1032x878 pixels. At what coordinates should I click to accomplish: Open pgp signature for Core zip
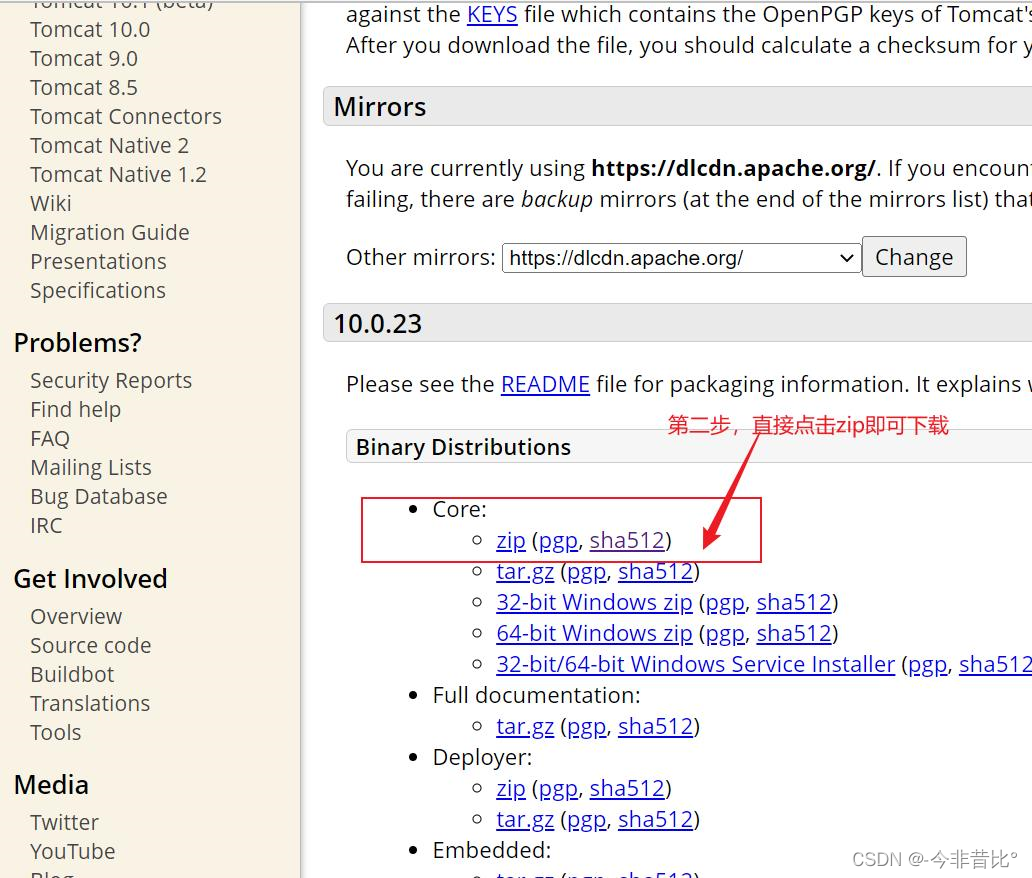tap(558, 542)
